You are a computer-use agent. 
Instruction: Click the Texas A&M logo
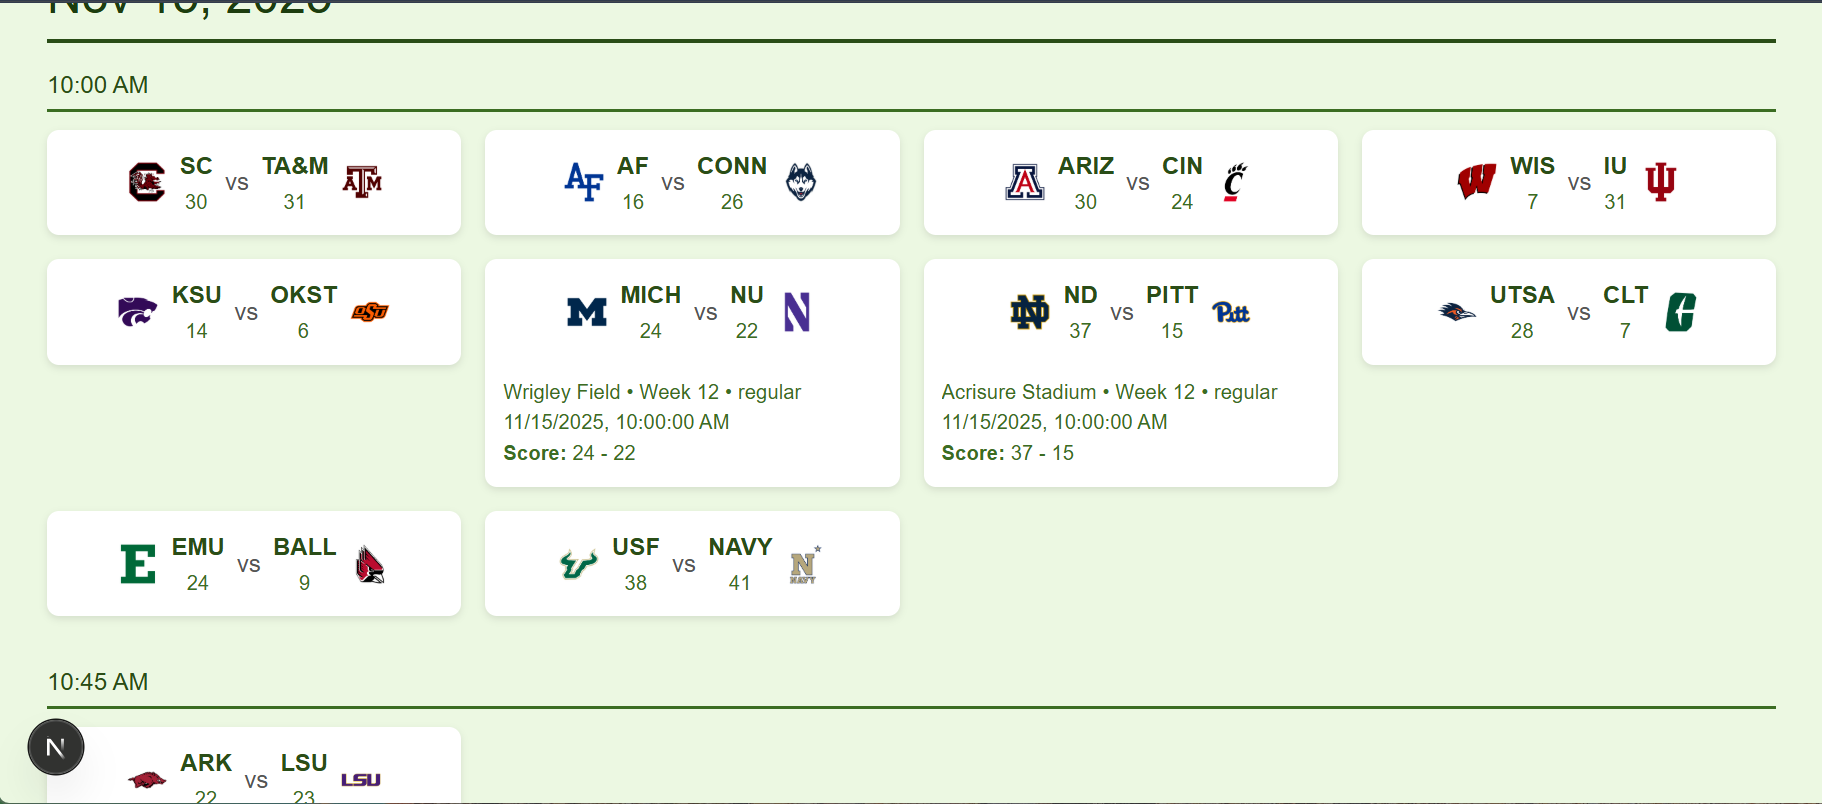tap(362, 182)
